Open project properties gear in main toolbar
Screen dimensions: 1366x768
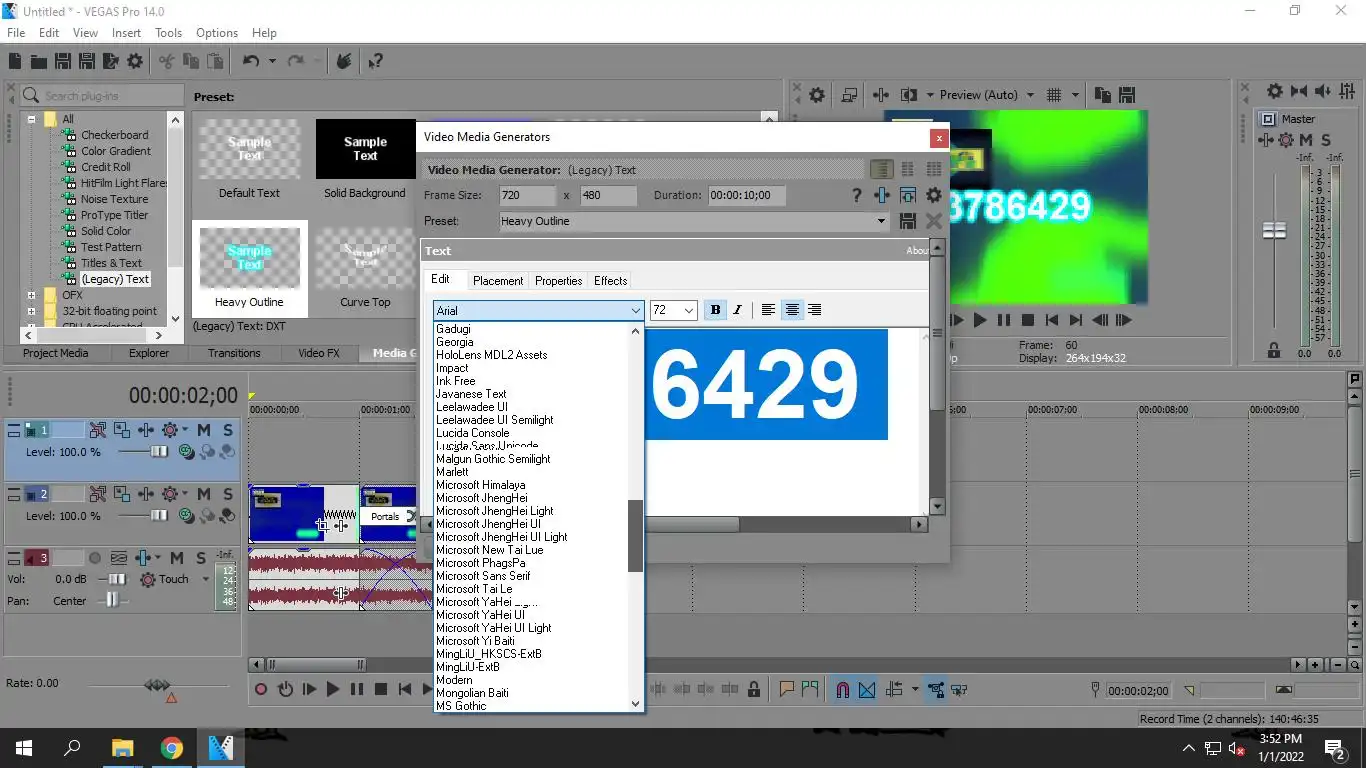134,61
